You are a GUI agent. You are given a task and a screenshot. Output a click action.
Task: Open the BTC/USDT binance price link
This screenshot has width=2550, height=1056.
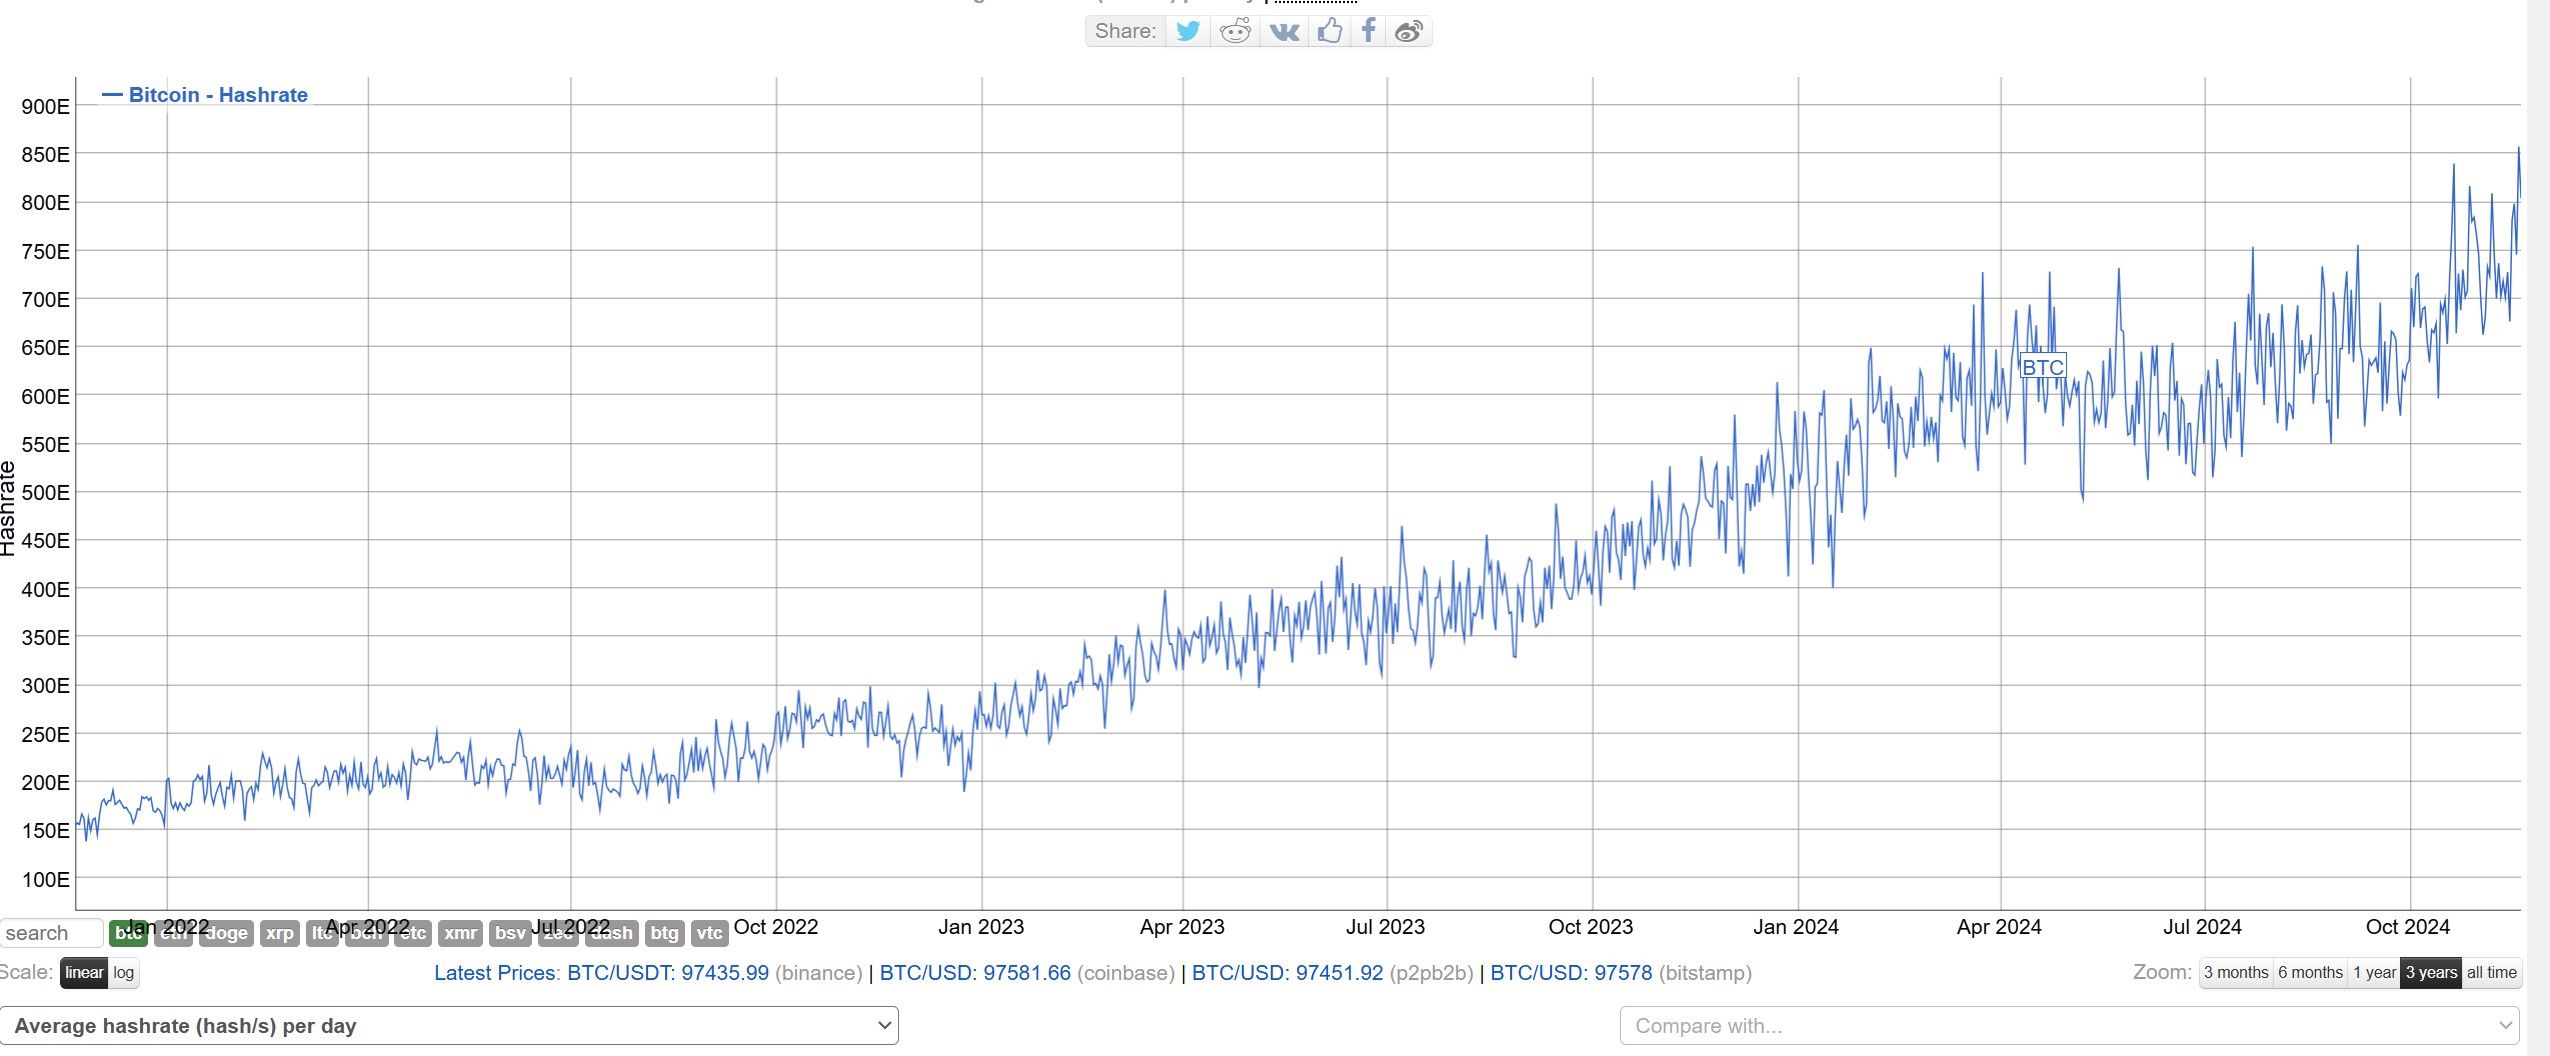tap(667, 973)
